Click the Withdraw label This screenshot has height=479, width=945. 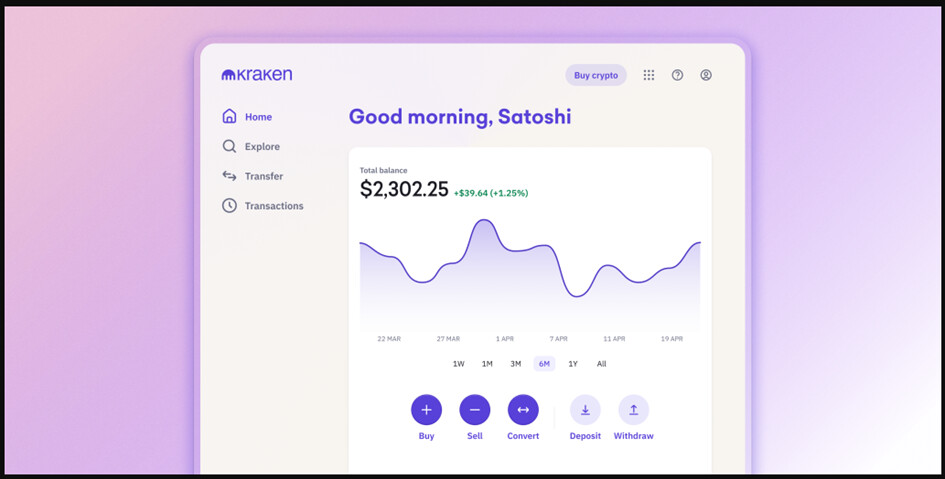point(633,436)
